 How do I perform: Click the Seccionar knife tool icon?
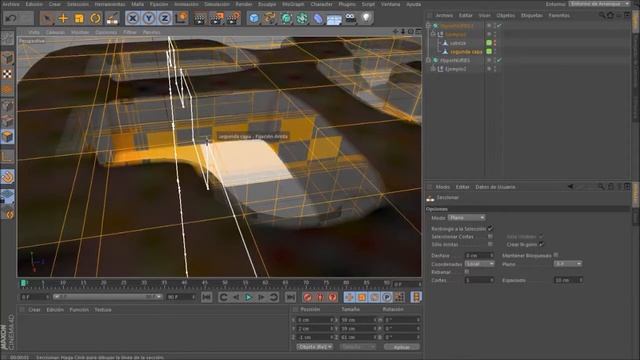(430, 198)
